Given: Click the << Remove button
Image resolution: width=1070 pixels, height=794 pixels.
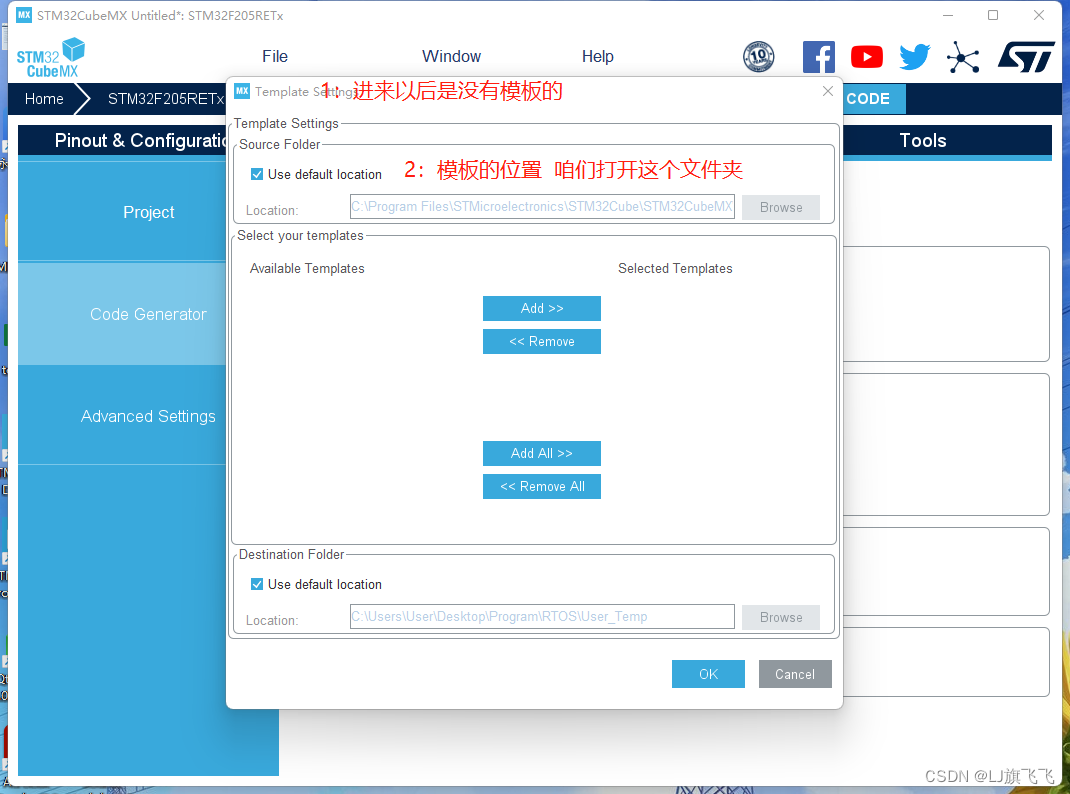Looking at the screenshot, I should pos(542,342).
